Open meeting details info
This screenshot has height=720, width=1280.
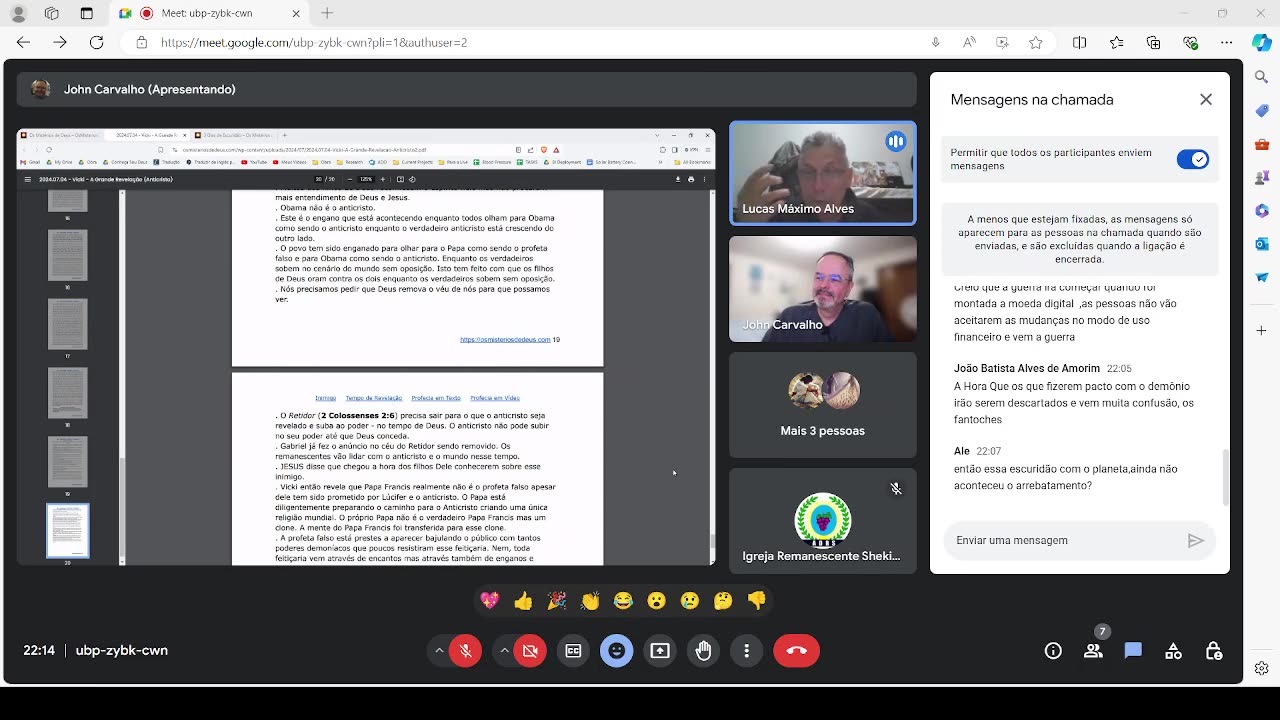[x=1053, y=651]
